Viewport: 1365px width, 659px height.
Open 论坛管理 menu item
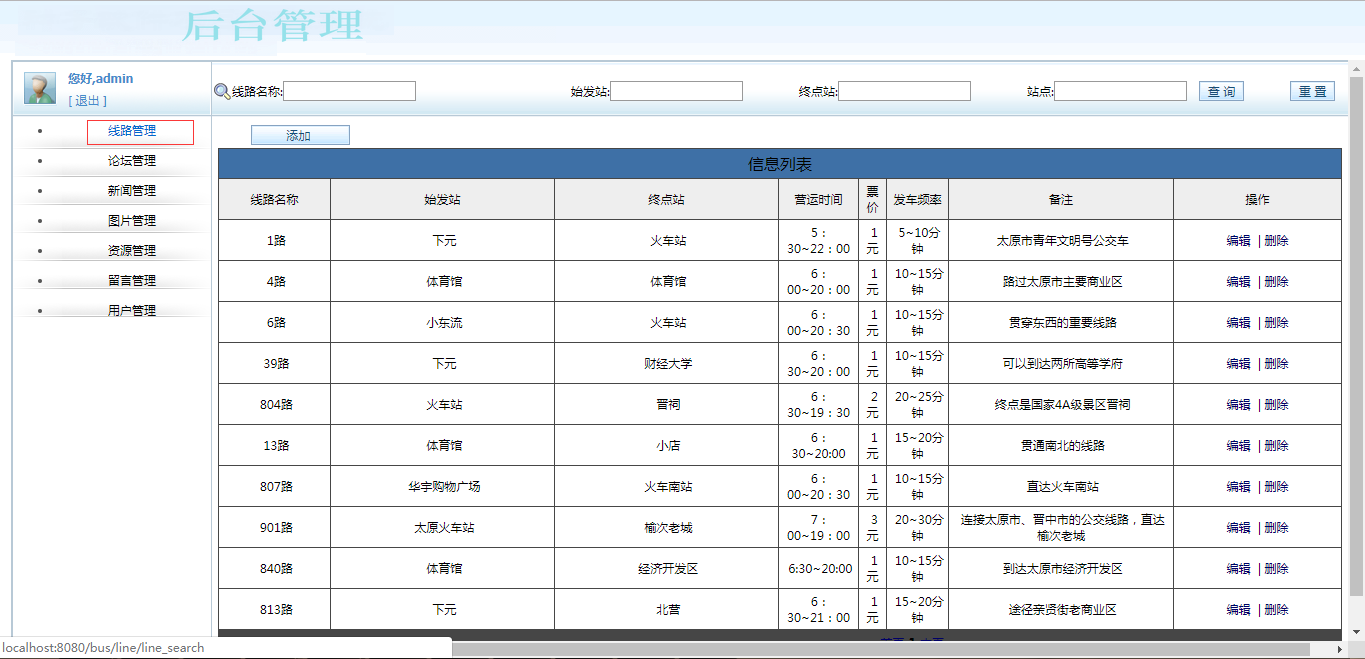click(x=132, y=161)
